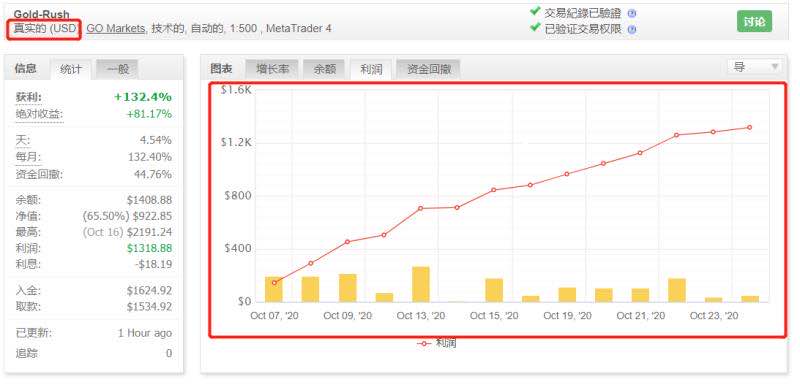Click the $1.2K y-axis label
The width and height of the screenshot is (800, 390).
236,142
